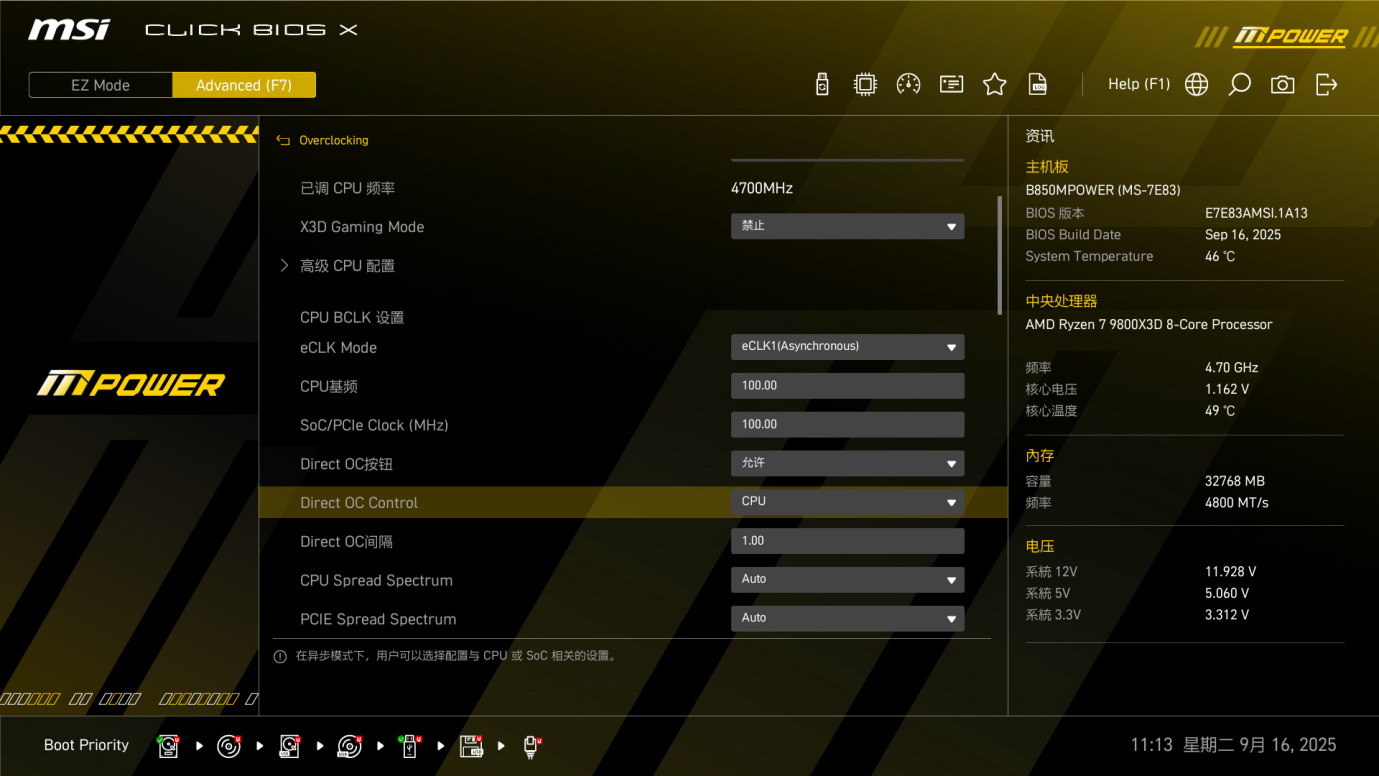The height and width of the screenshot is (776, 1379).
Task: Select the USB floppy boot device icon
Action: [x=471, y=746]
